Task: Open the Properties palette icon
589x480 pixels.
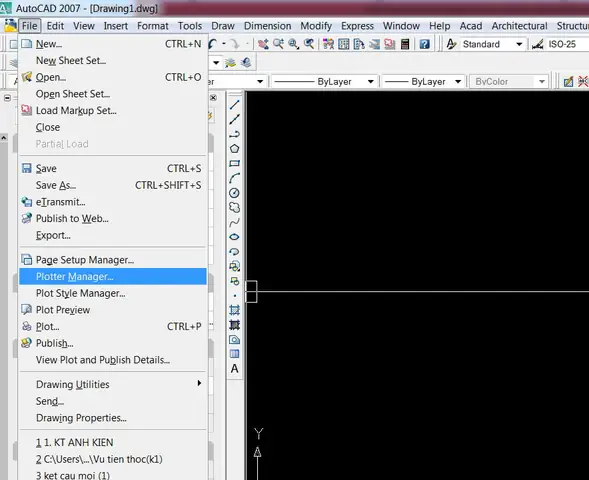Action: pos(328,44)
